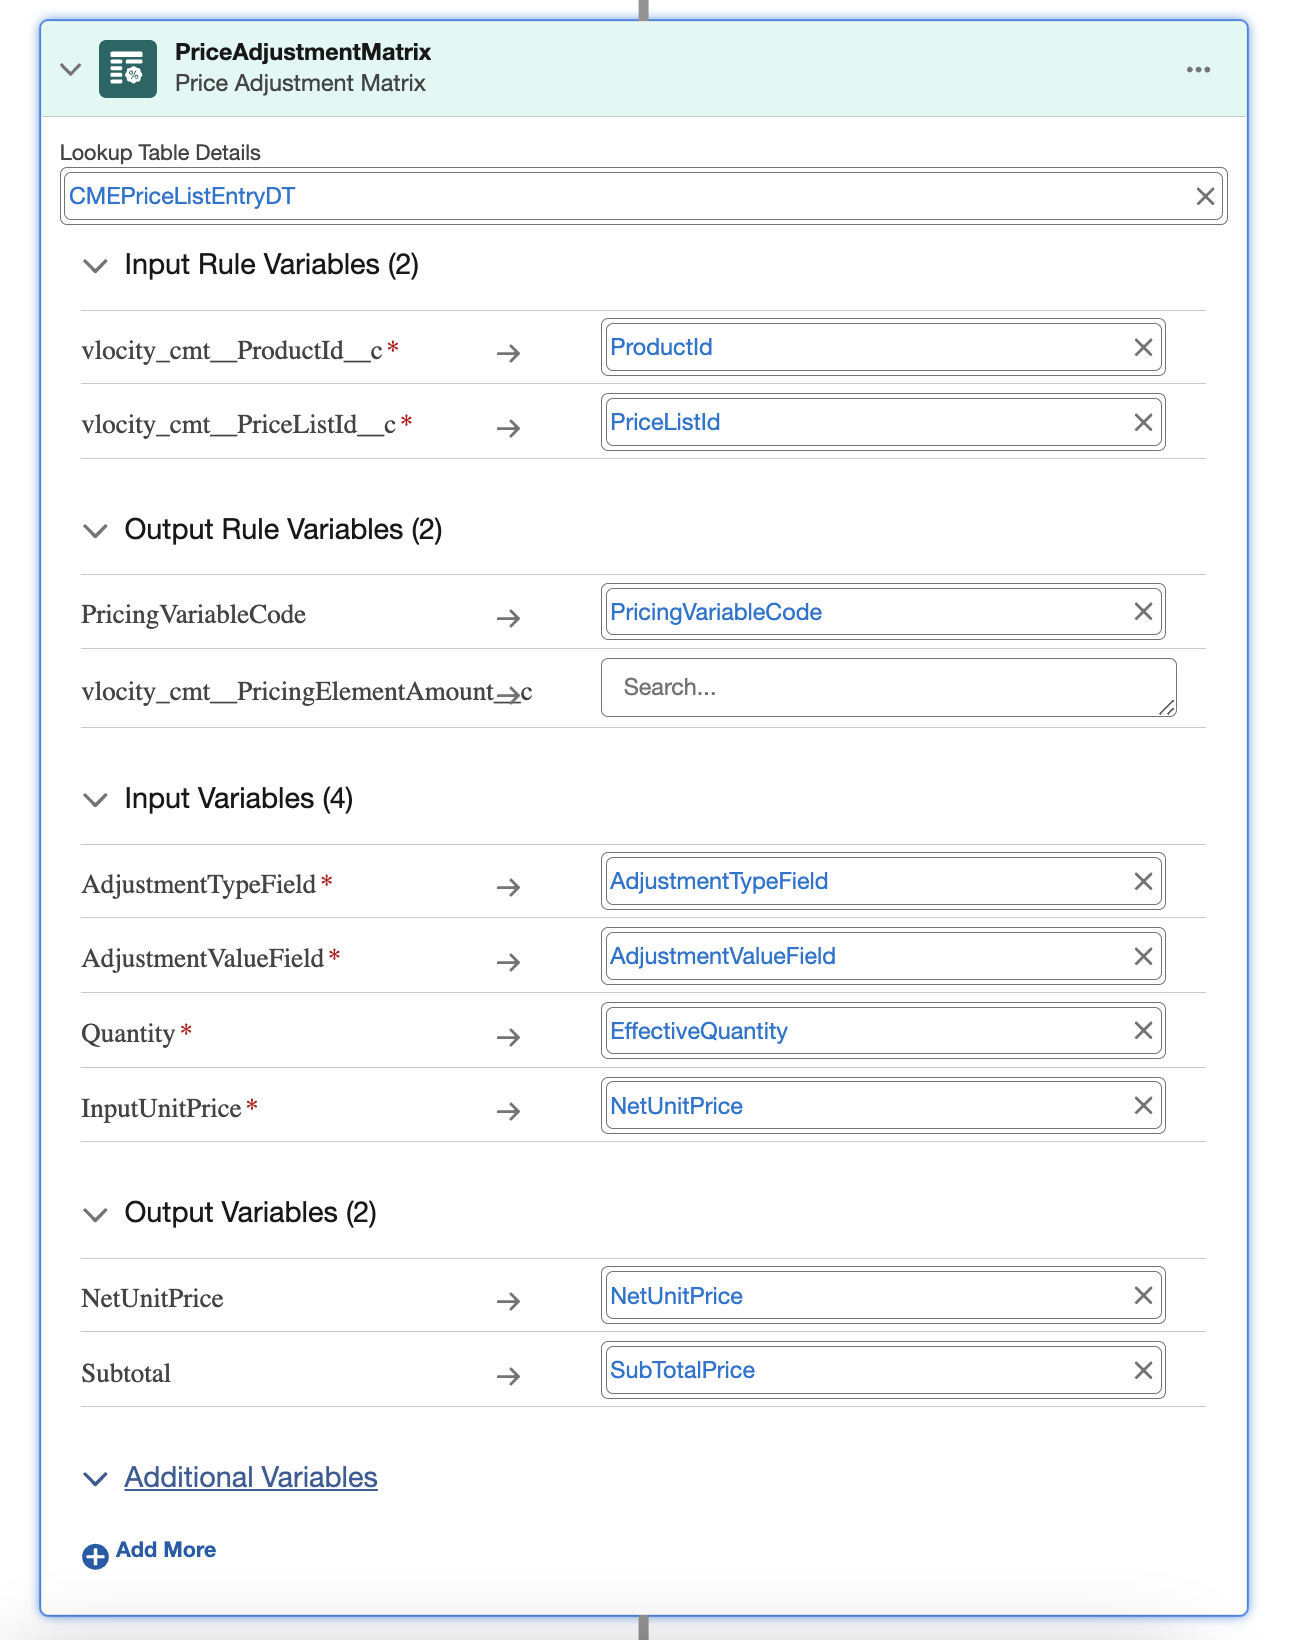This screenshot has height=1640, width=1298.
Task: Click the PriceListId mapping field
Action: coord(883,422)
